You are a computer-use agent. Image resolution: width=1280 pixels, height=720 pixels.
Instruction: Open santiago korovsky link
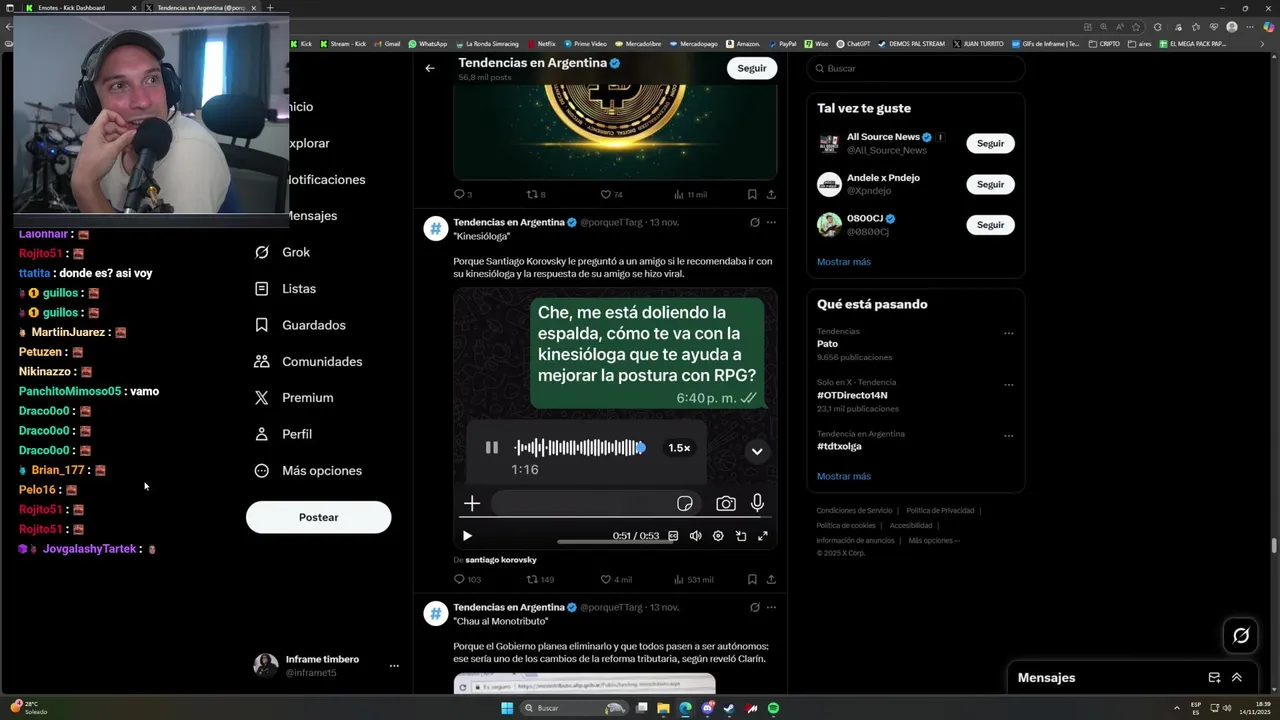501,560
